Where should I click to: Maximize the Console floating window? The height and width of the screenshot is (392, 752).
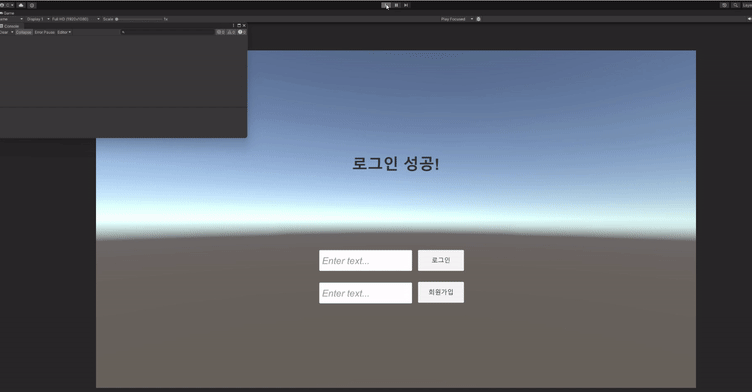(x=239, y=25)
